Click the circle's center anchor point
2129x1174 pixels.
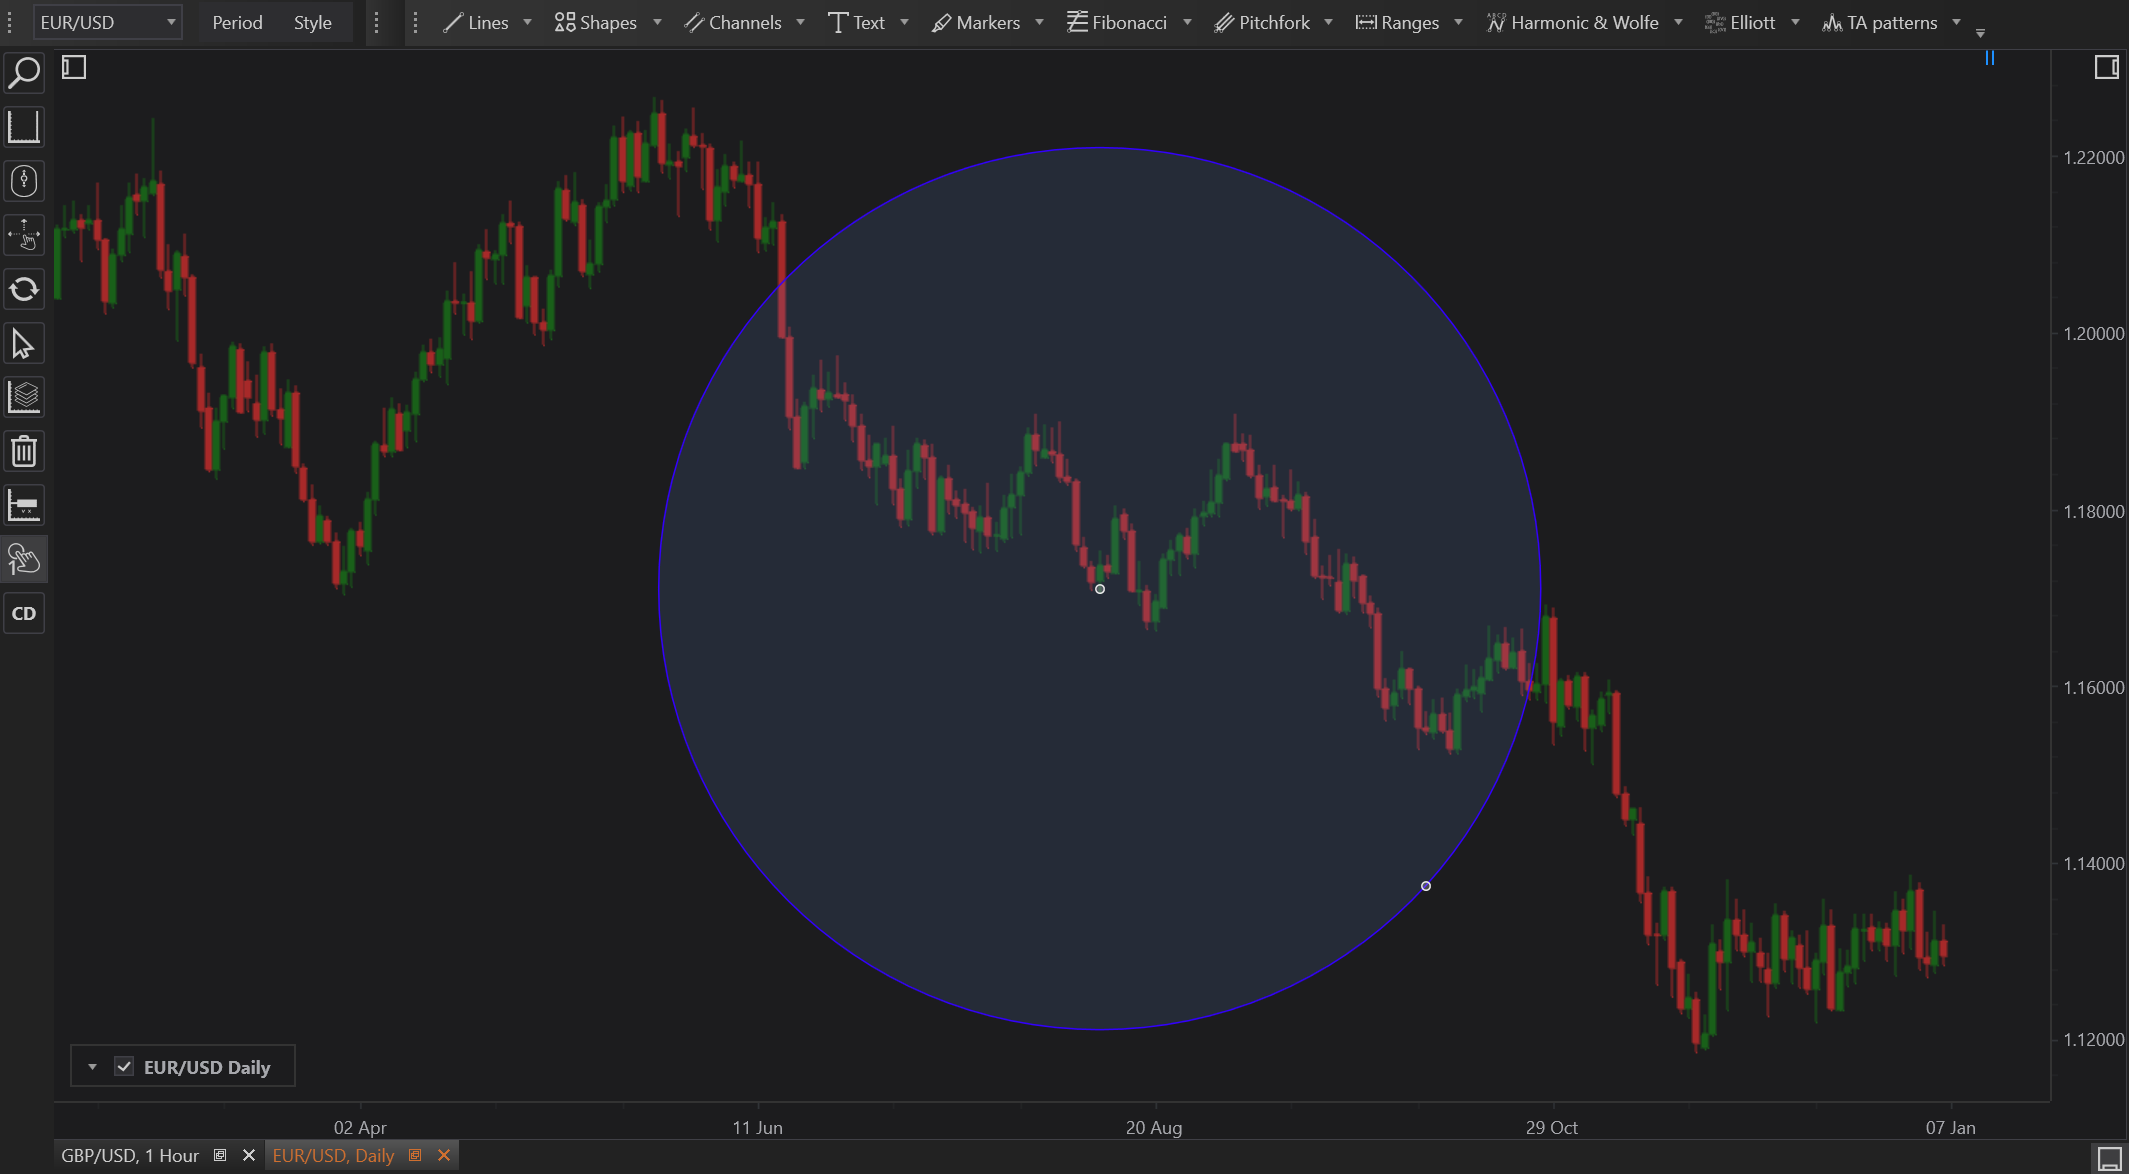point(1100,589)
